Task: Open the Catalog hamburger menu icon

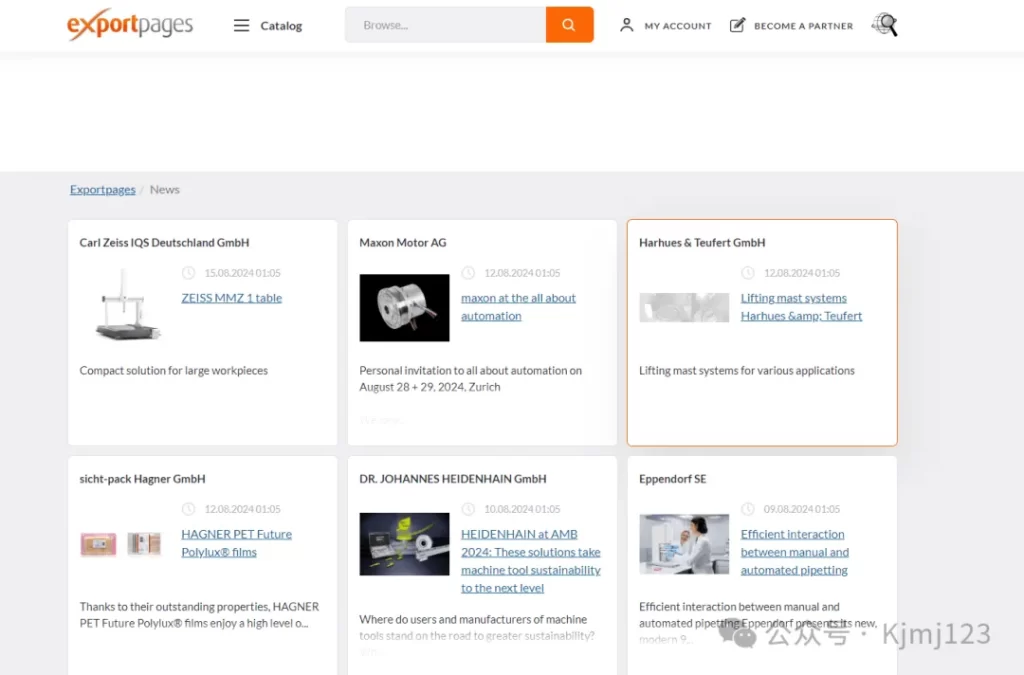Action: pos(242,25)
